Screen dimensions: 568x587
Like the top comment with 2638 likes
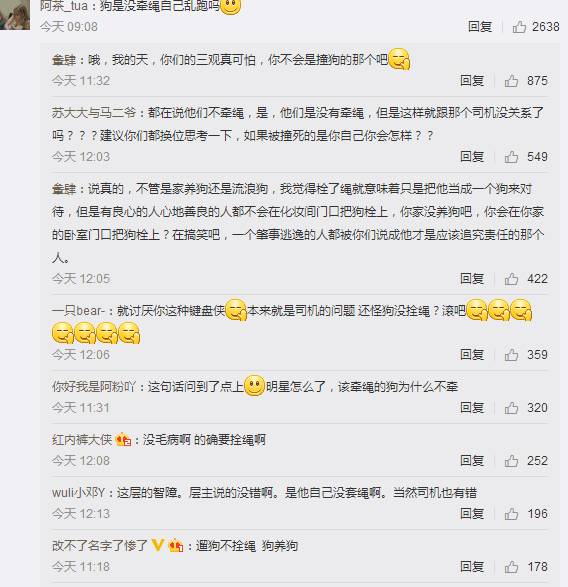(519, 27)
